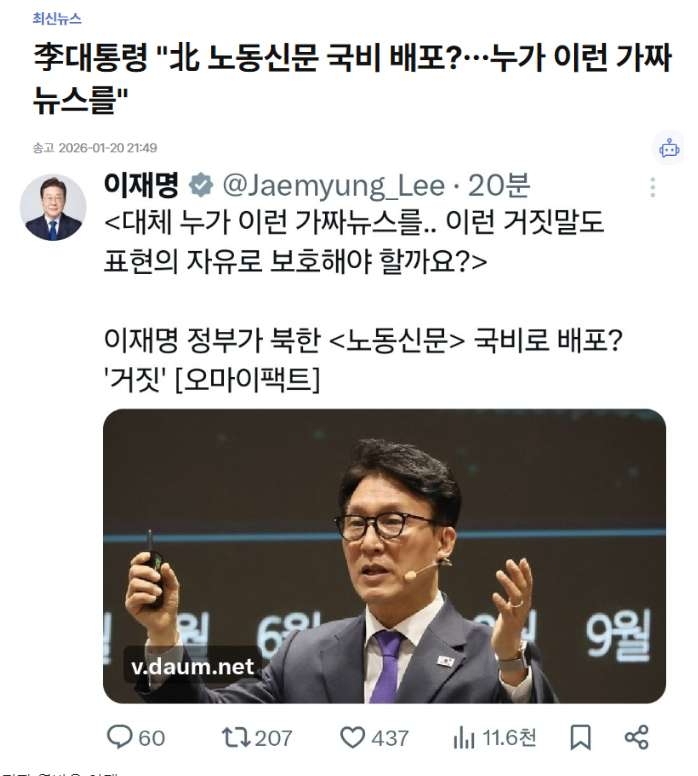Bookmark the tweet
Image resolution: width=698 pixels, height=776 pixels.
[580, 737]
